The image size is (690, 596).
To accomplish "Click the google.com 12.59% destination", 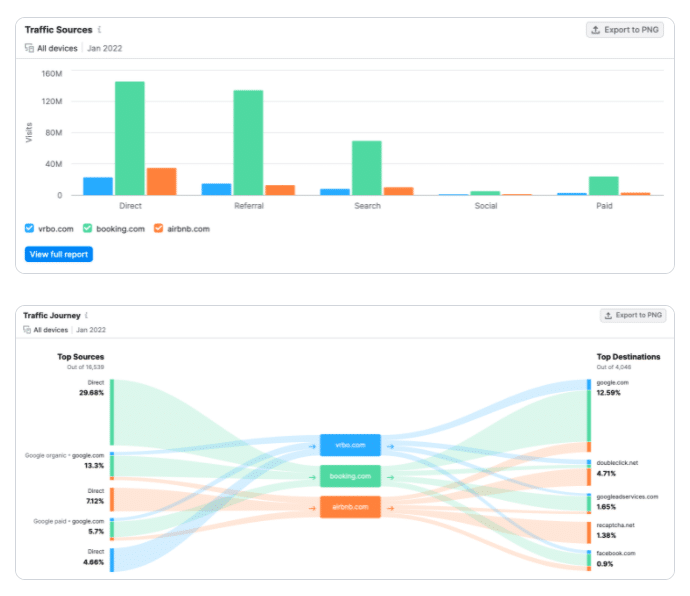I will click(x=613, y=388).
